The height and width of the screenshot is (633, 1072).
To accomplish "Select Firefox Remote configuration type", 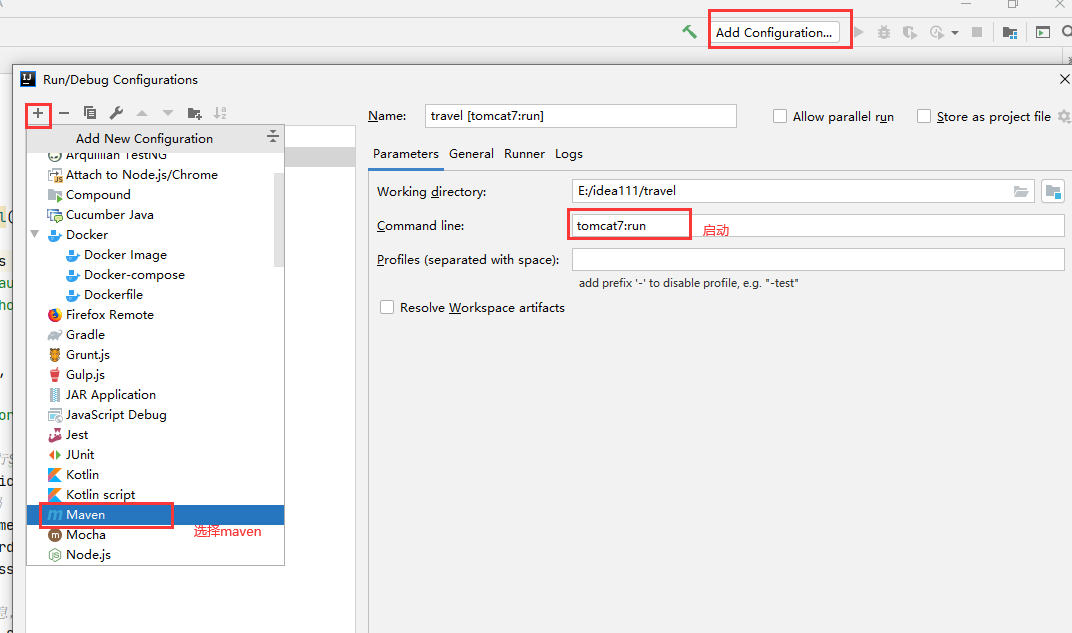I will [155, 314].
